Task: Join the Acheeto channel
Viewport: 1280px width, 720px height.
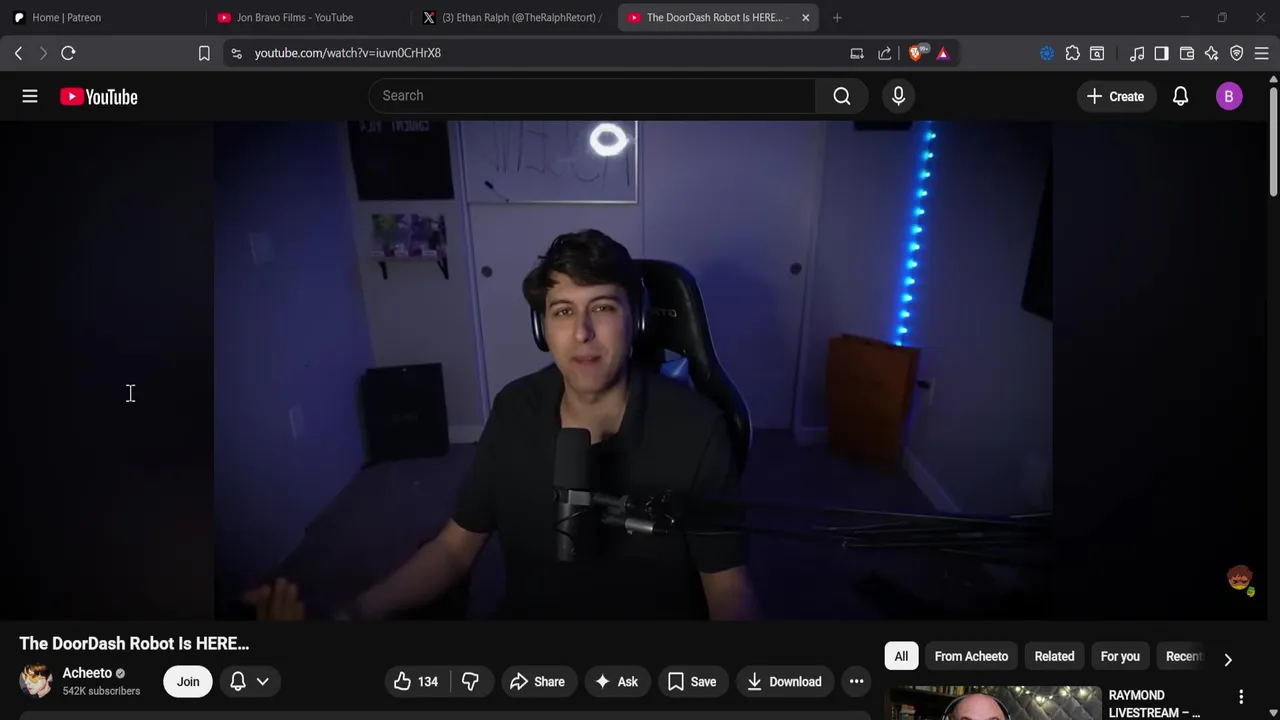Action: [x=188, y=682]
